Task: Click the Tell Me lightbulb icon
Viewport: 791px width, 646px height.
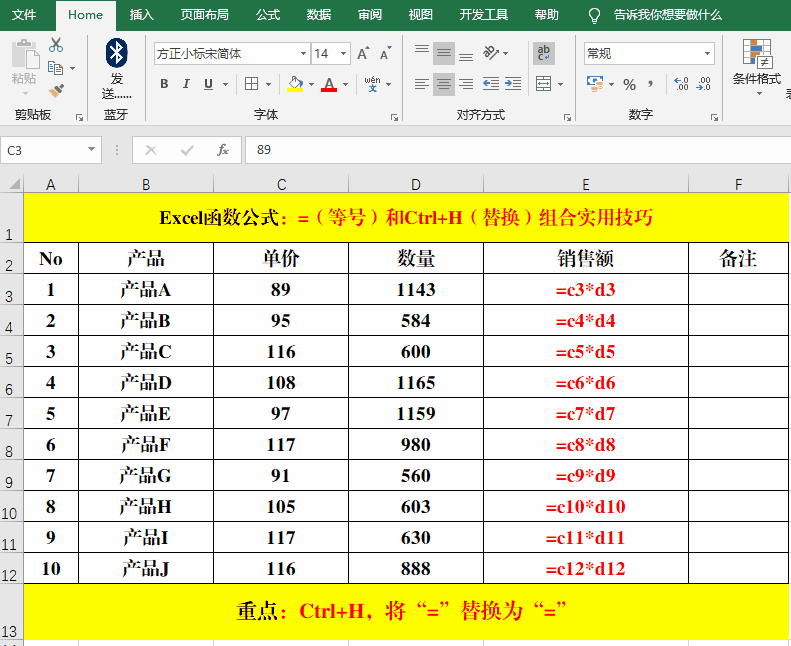Action: click(594, 16)
